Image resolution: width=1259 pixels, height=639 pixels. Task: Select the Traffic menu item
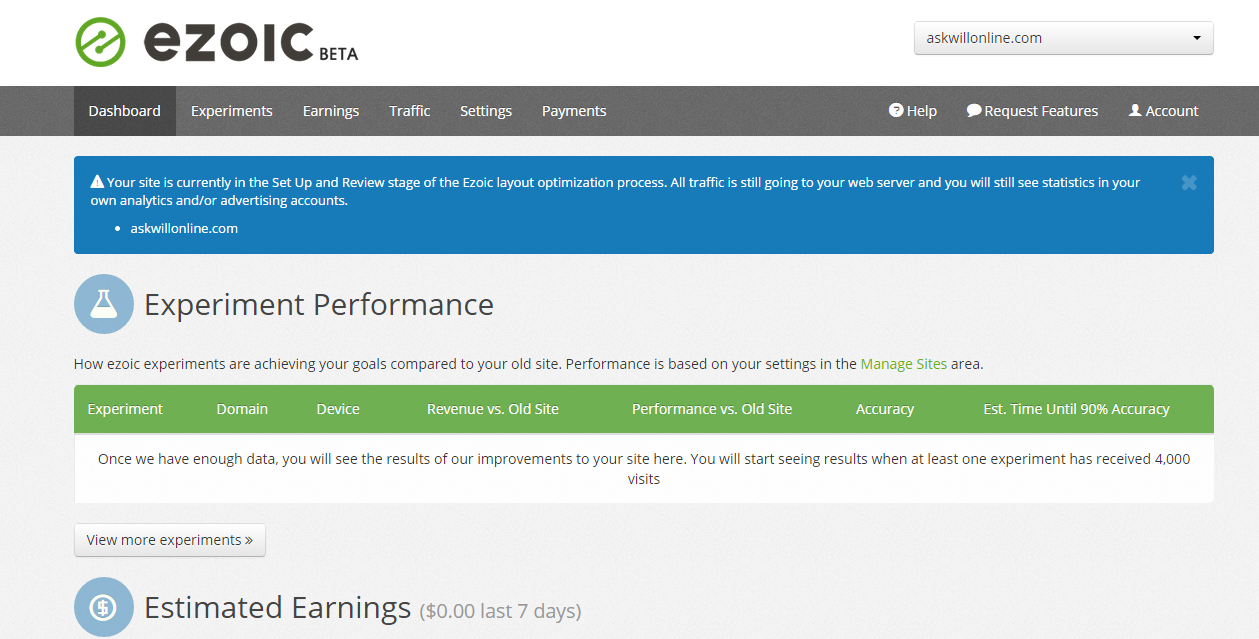click(x=410, y=111)
